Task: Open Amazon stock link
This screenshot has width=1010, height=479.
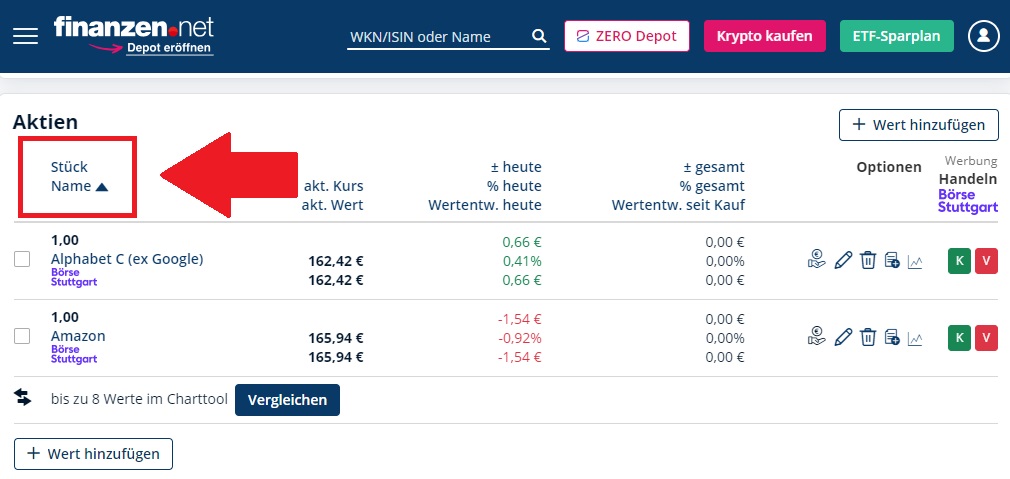Action: click(x=78, y=336)
